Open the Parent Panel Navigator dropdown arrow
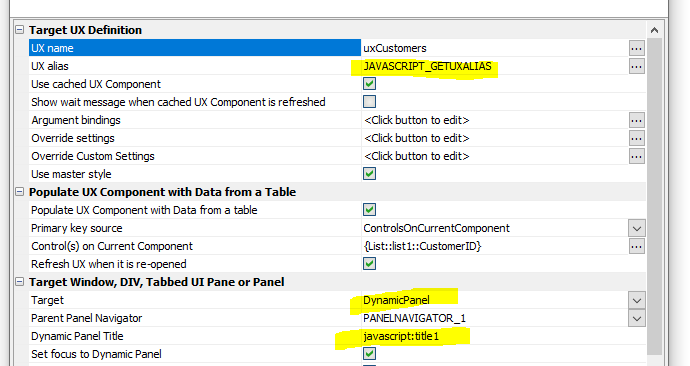This screenshot has height=366, width=690. 636,318
